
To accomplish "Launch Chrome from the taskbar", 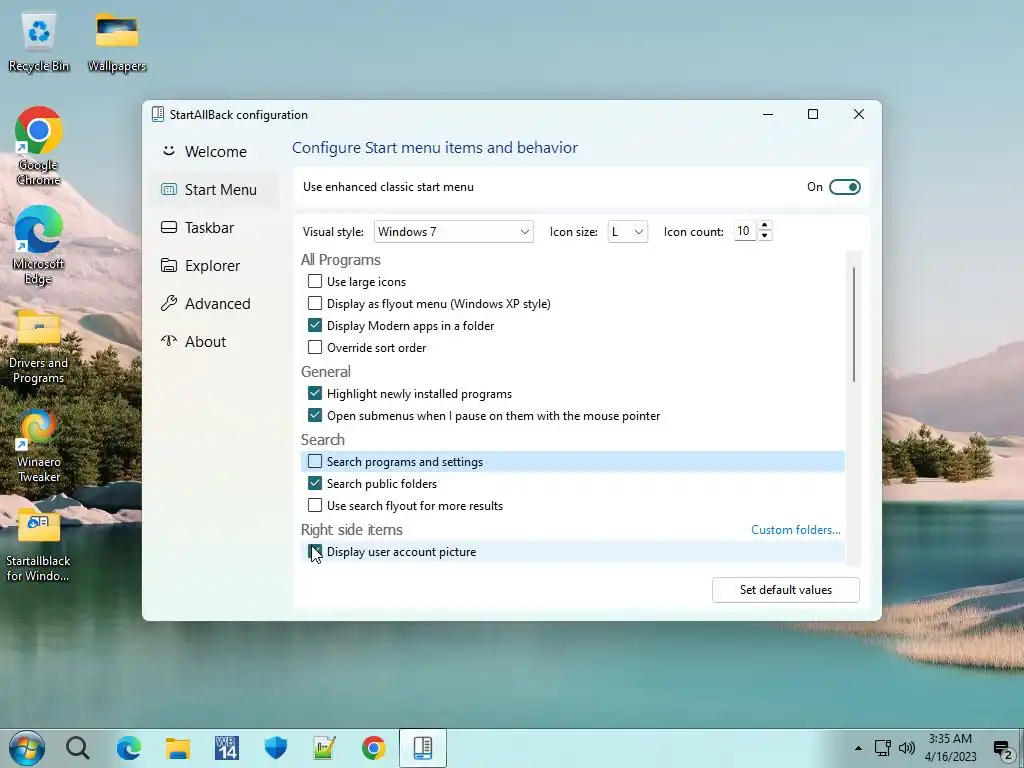I will click(x=374, y=748).
